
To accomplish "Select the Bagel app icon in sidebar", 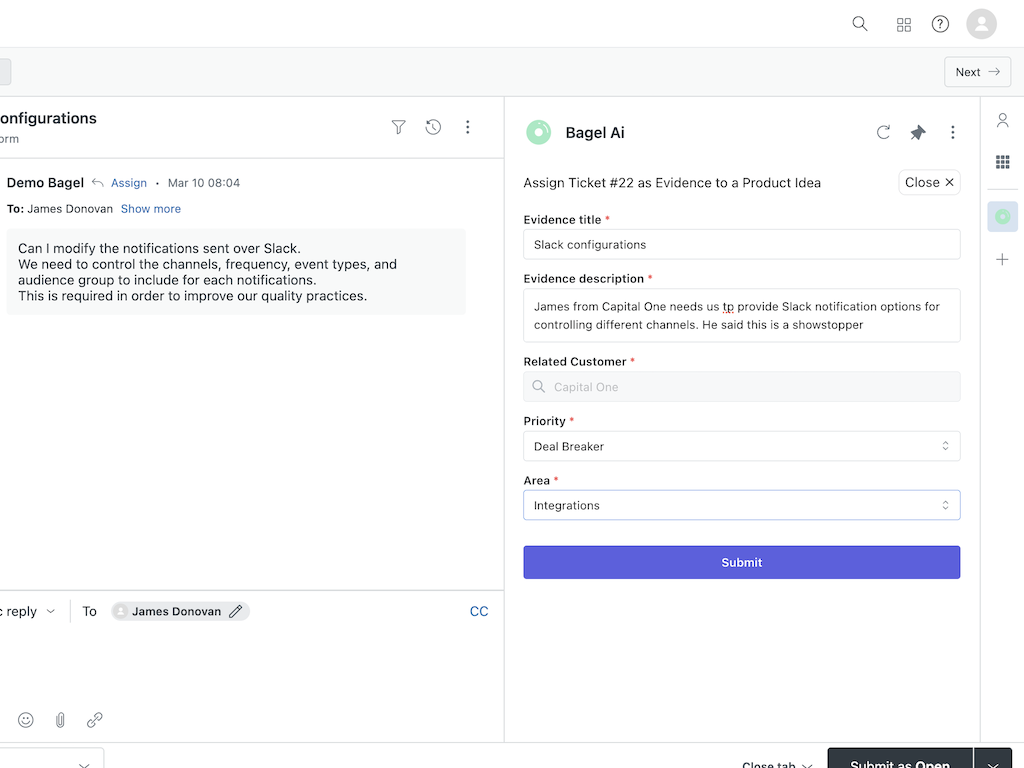I will [x=1002, y=217].
